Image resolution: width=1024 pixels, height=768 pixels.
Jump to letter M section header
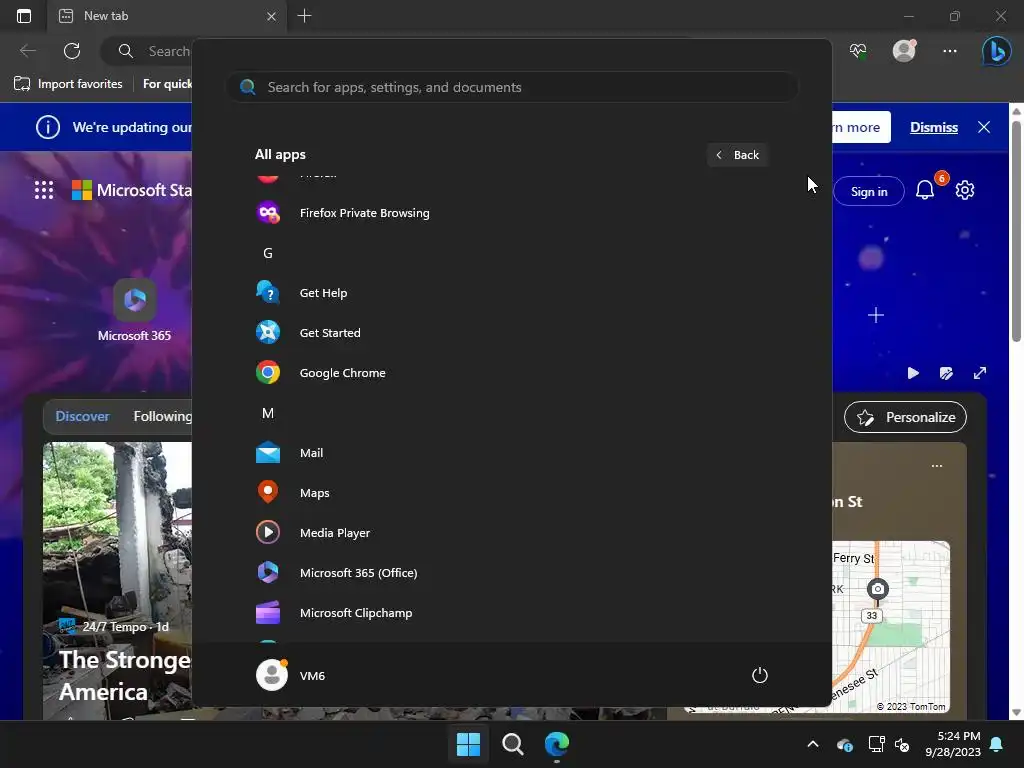click(268, 413)
